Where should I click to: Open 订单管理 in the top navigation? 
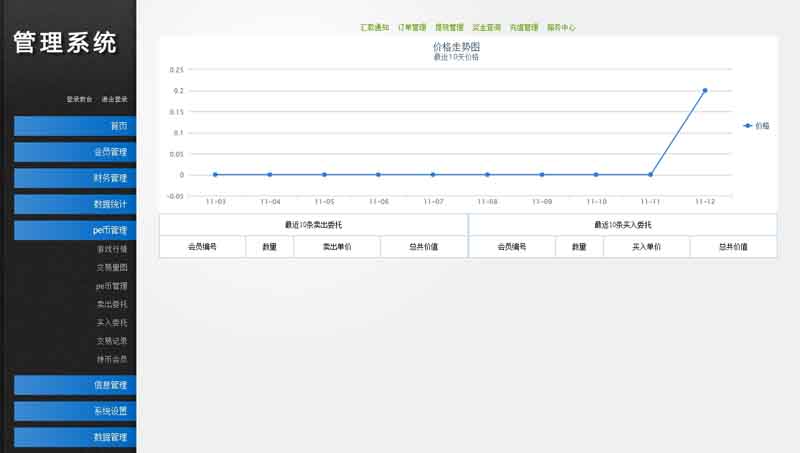(x=412, y=28)
